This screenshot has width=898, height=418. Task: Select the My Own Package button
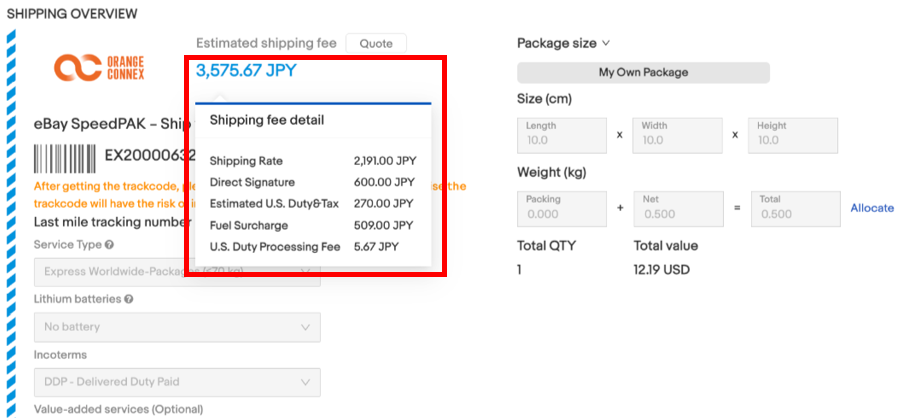(x=643, y=73)
